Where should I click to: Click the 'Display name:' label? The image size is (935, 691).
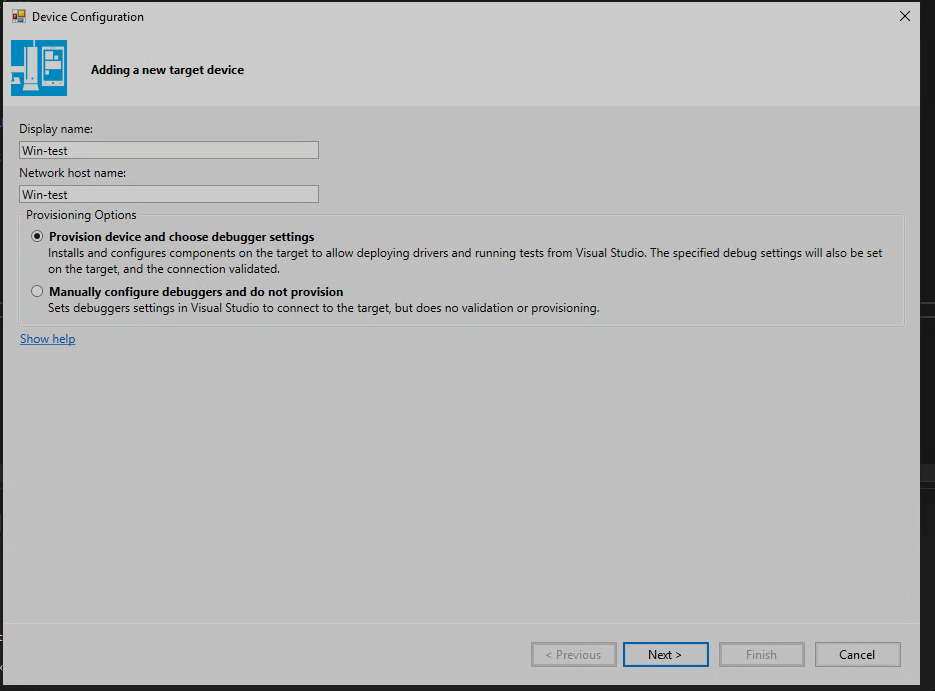pos(56,129)
